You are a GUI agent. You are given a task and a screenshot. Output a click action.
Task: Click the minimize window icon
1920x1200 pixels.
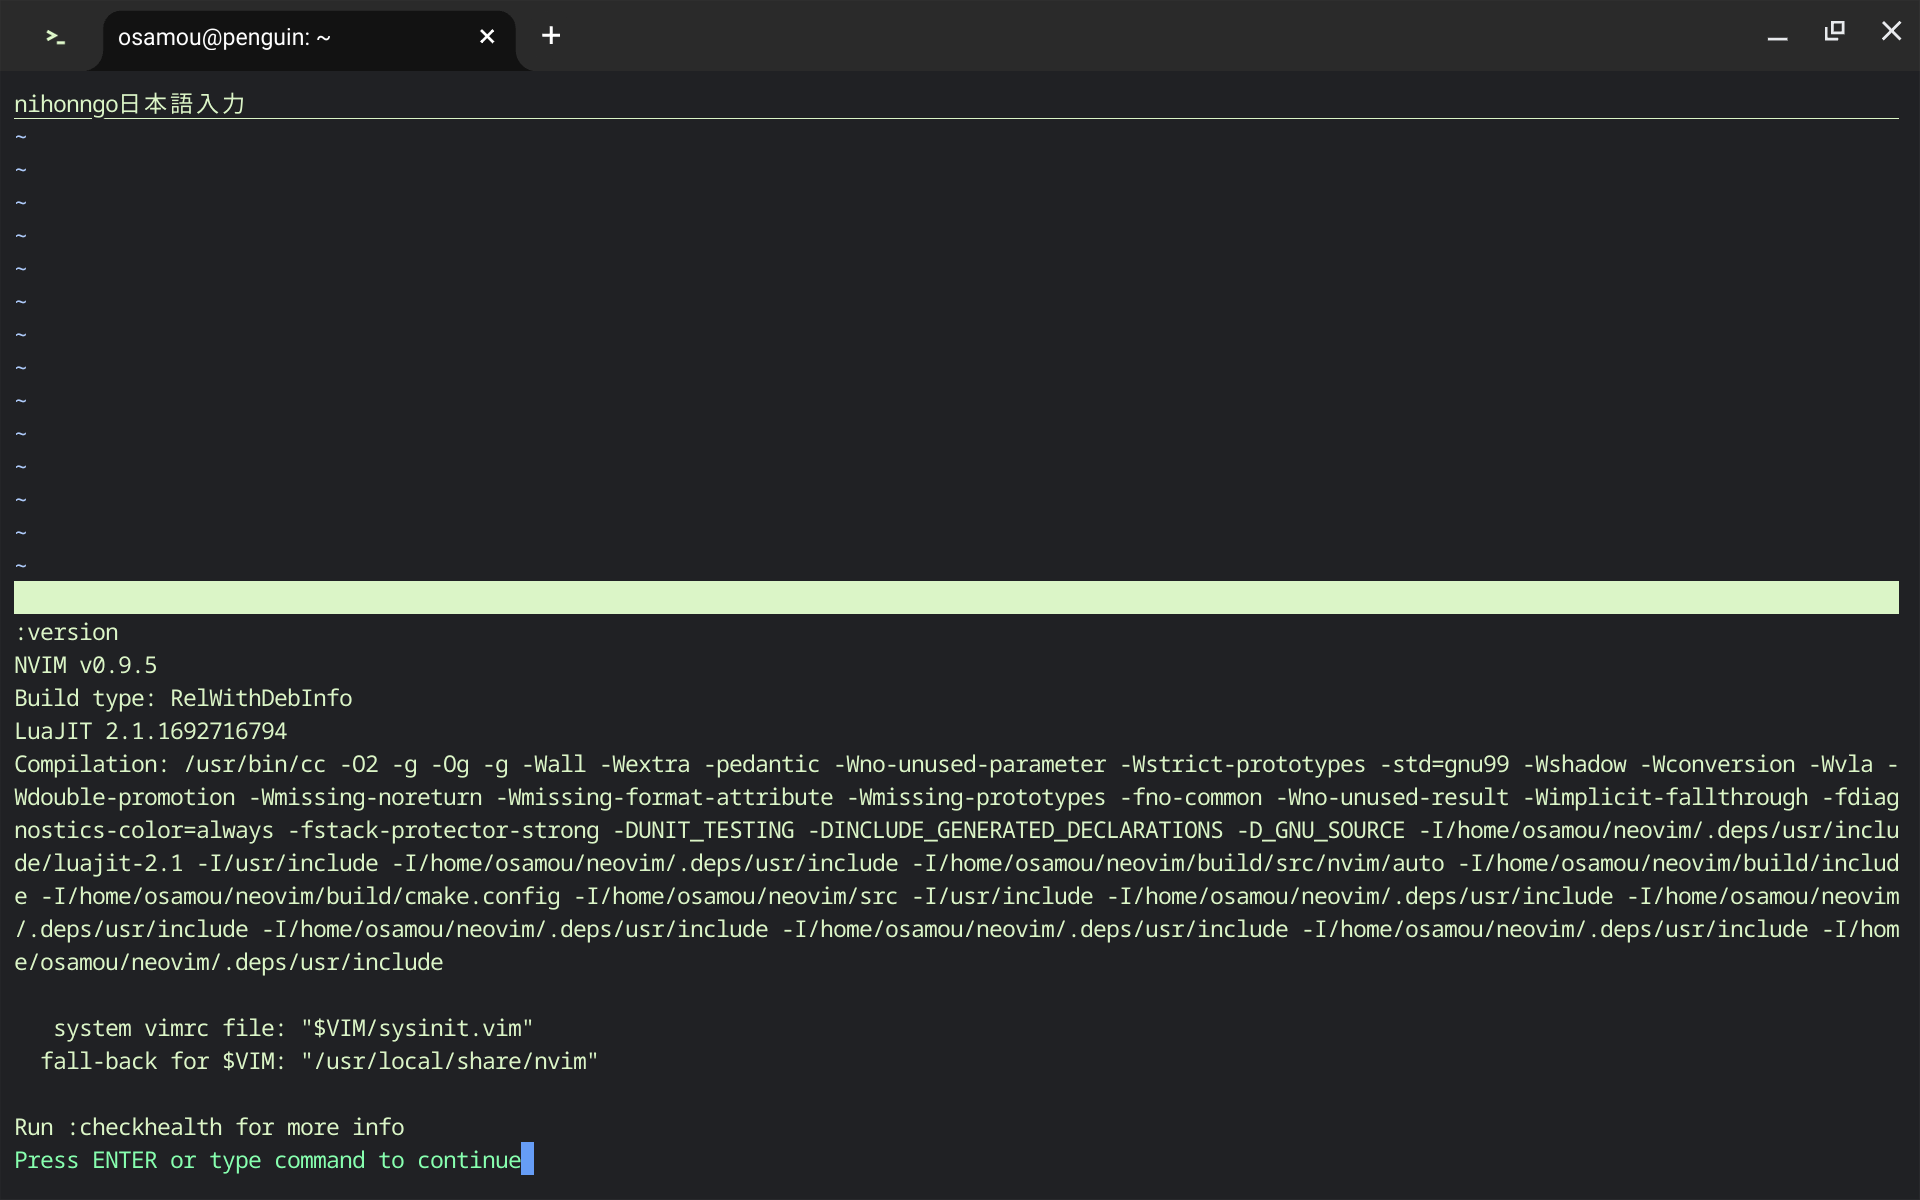1777,33
